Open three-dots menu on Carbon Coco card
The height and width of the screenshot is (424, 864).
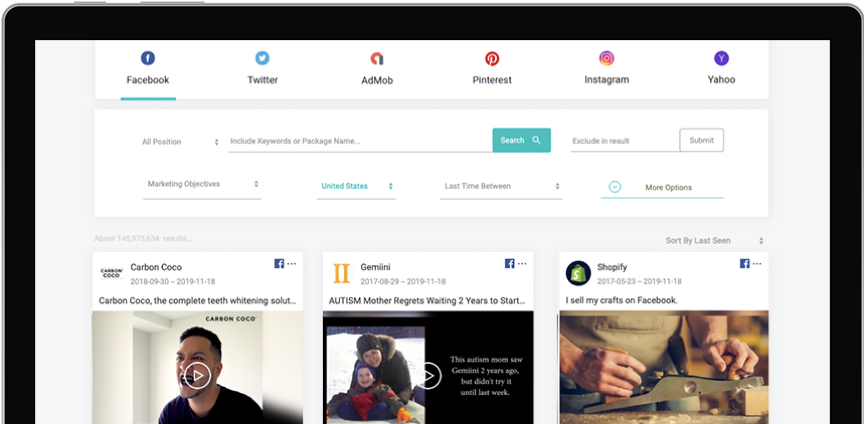point(293,264)
